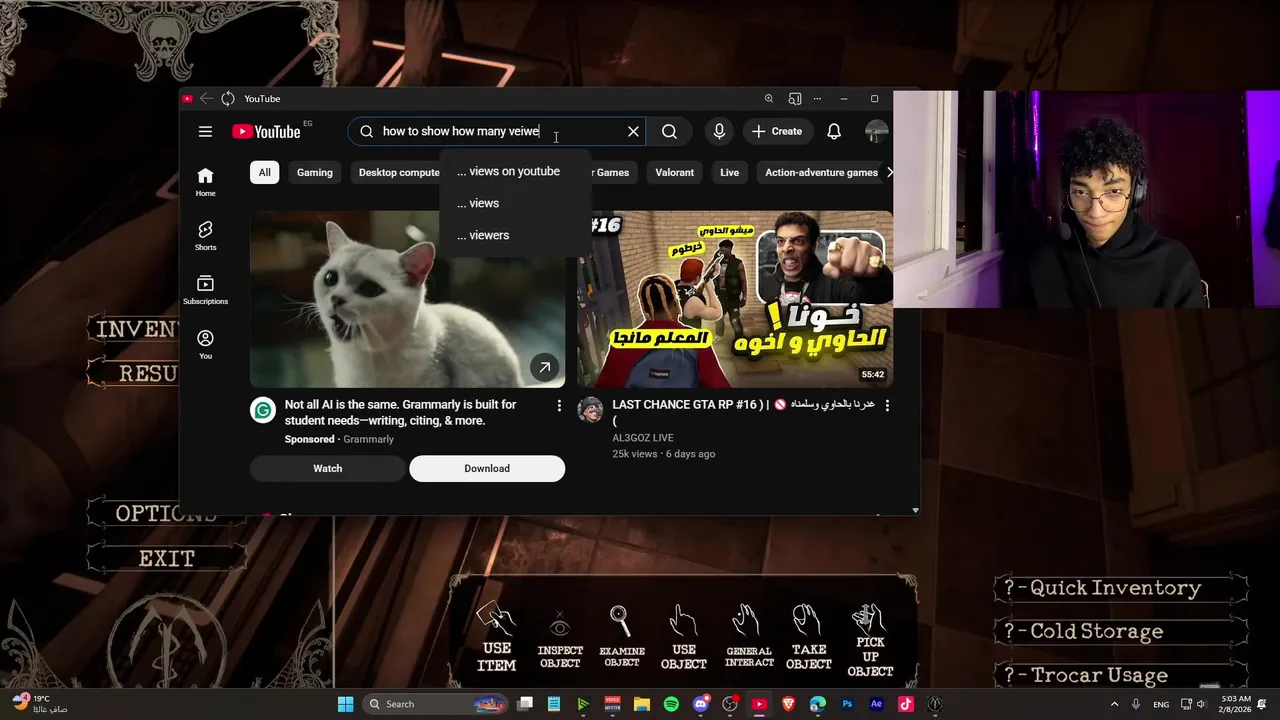Click the Watch button on Grammarly ad
This screenshot has width=1280, height=720.
tap(327, 468)
